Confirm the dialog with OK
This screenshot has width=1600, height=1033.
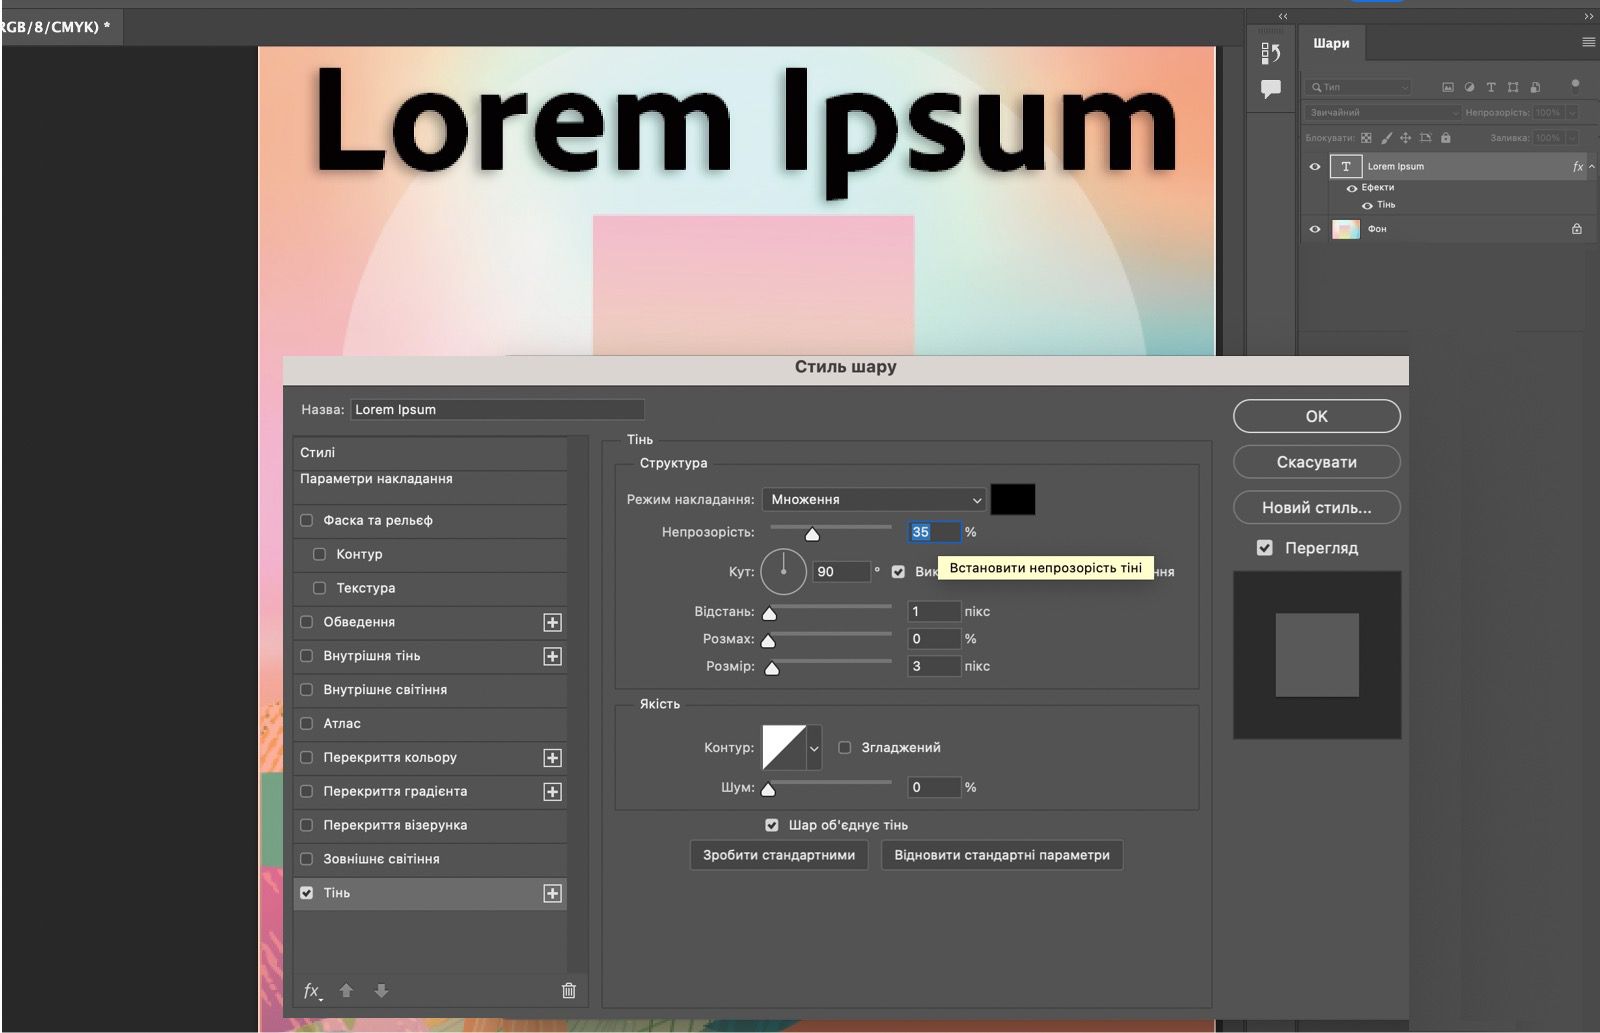[x=1316, y=416]
